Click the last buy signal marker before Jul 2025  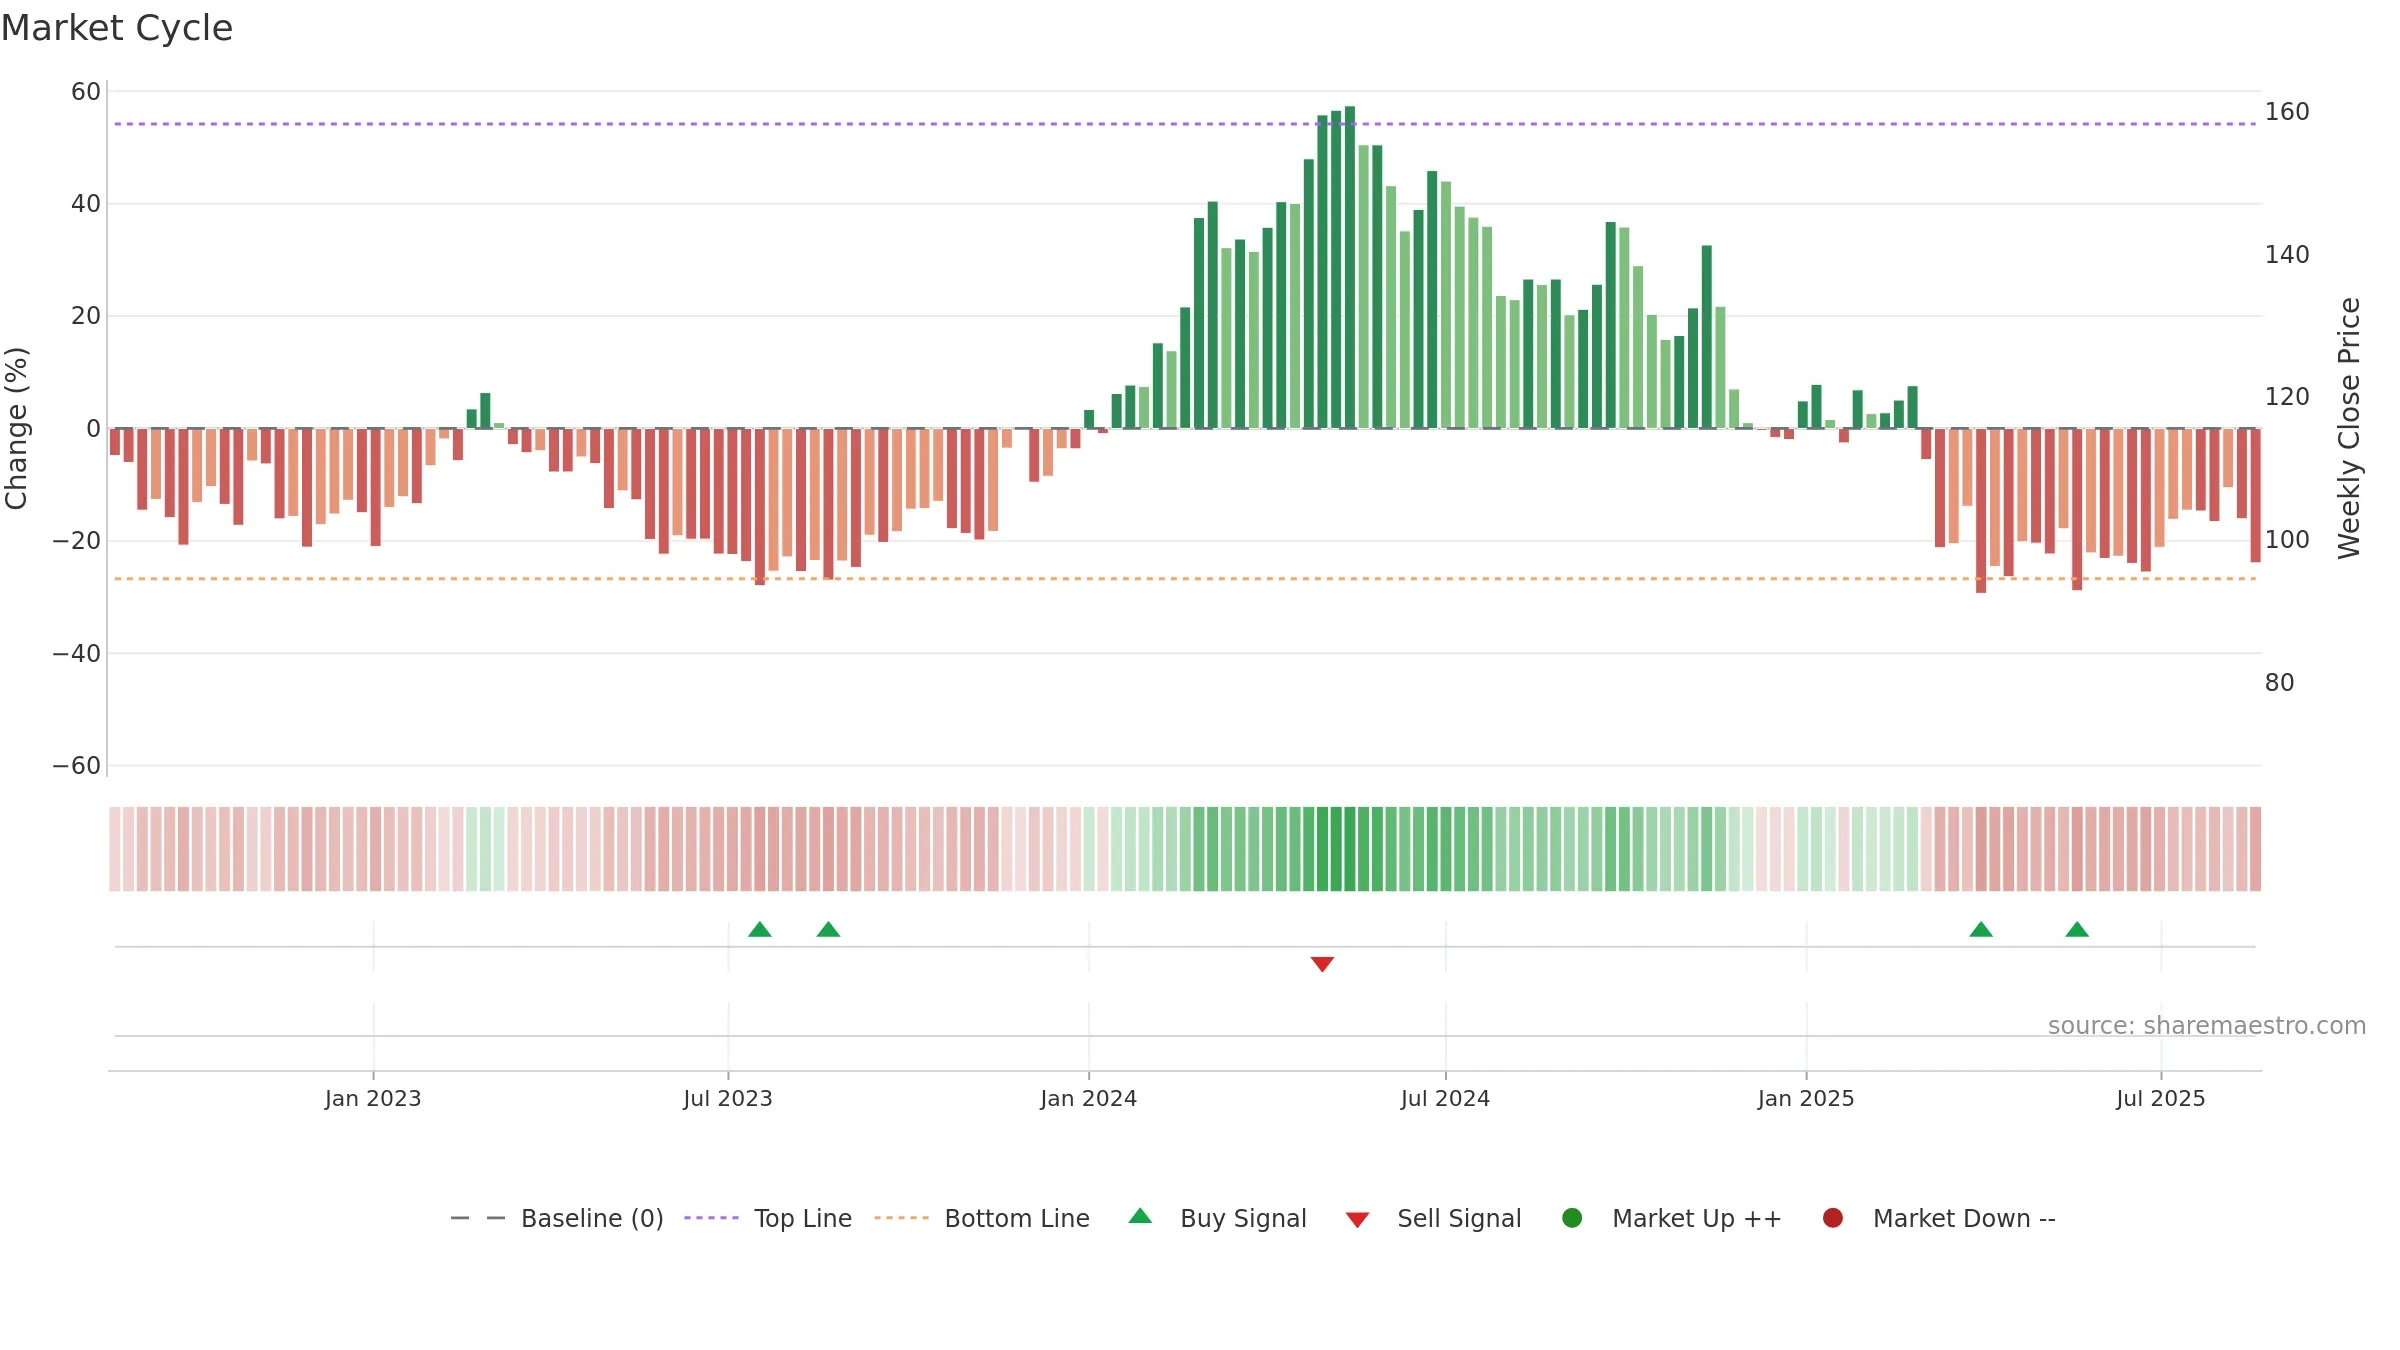(2077, 929)
